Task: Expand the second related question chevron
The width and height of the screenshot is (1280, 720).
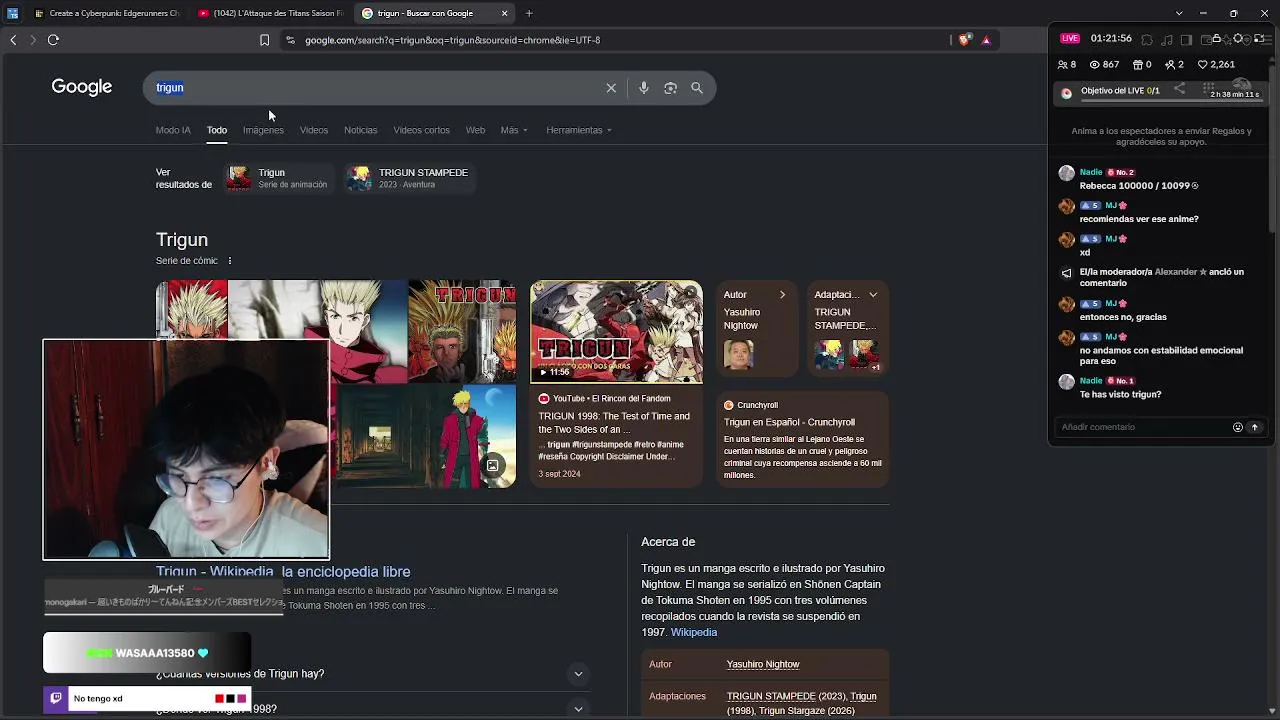Action: pos(578,709)
